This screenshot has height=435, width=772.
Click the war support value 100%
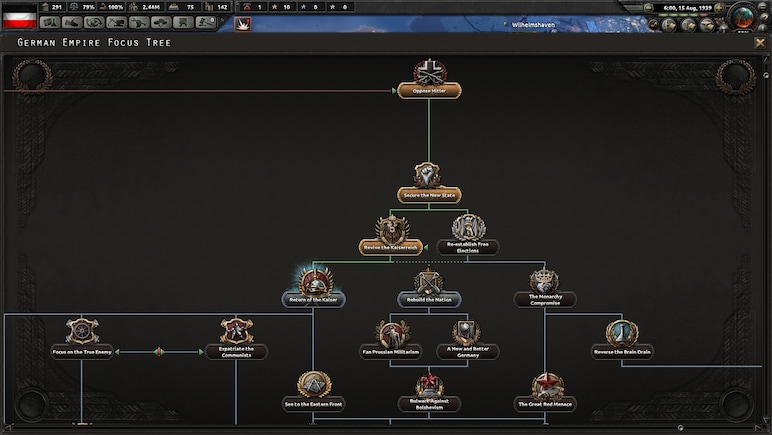click(116, 7)
